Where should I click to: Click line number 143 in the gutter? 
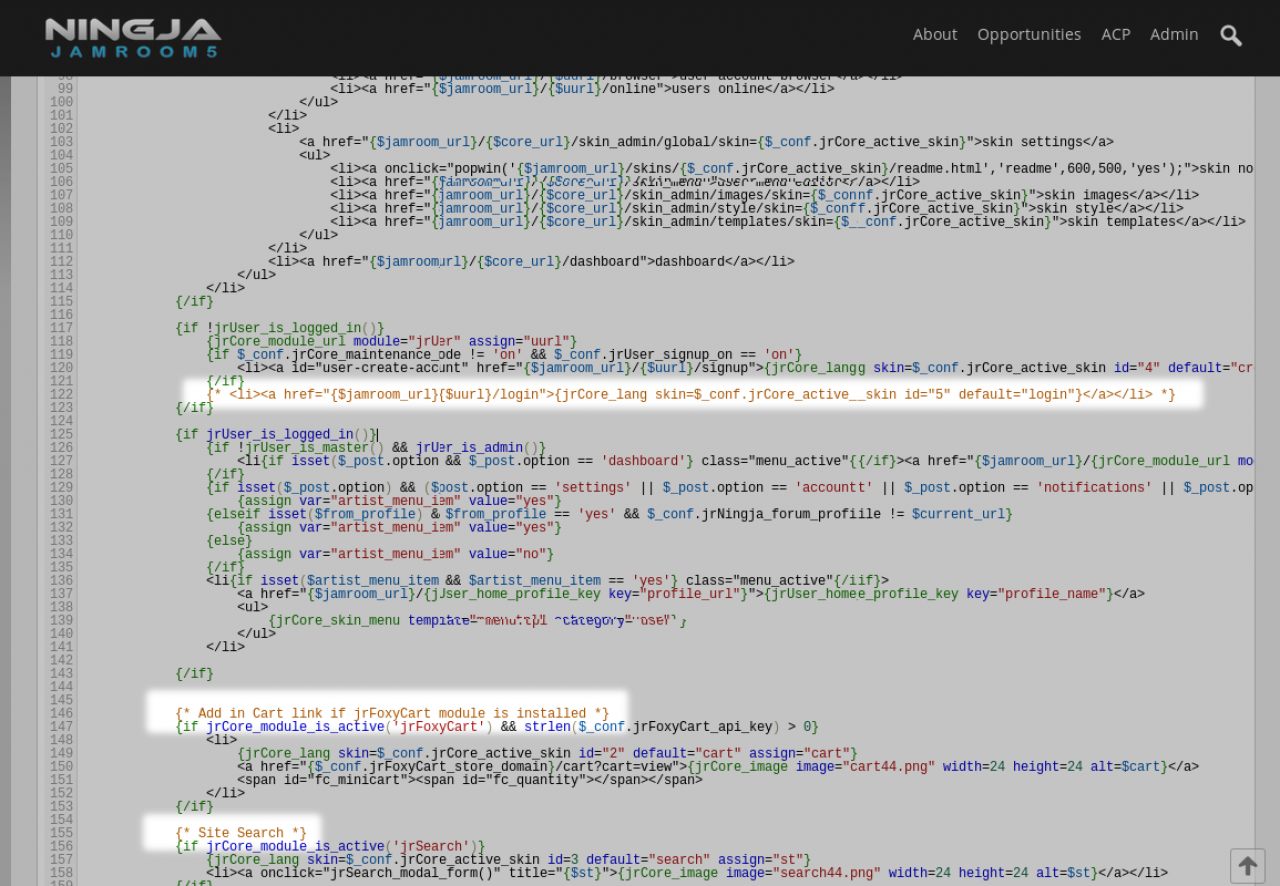[x=61, y=674]
